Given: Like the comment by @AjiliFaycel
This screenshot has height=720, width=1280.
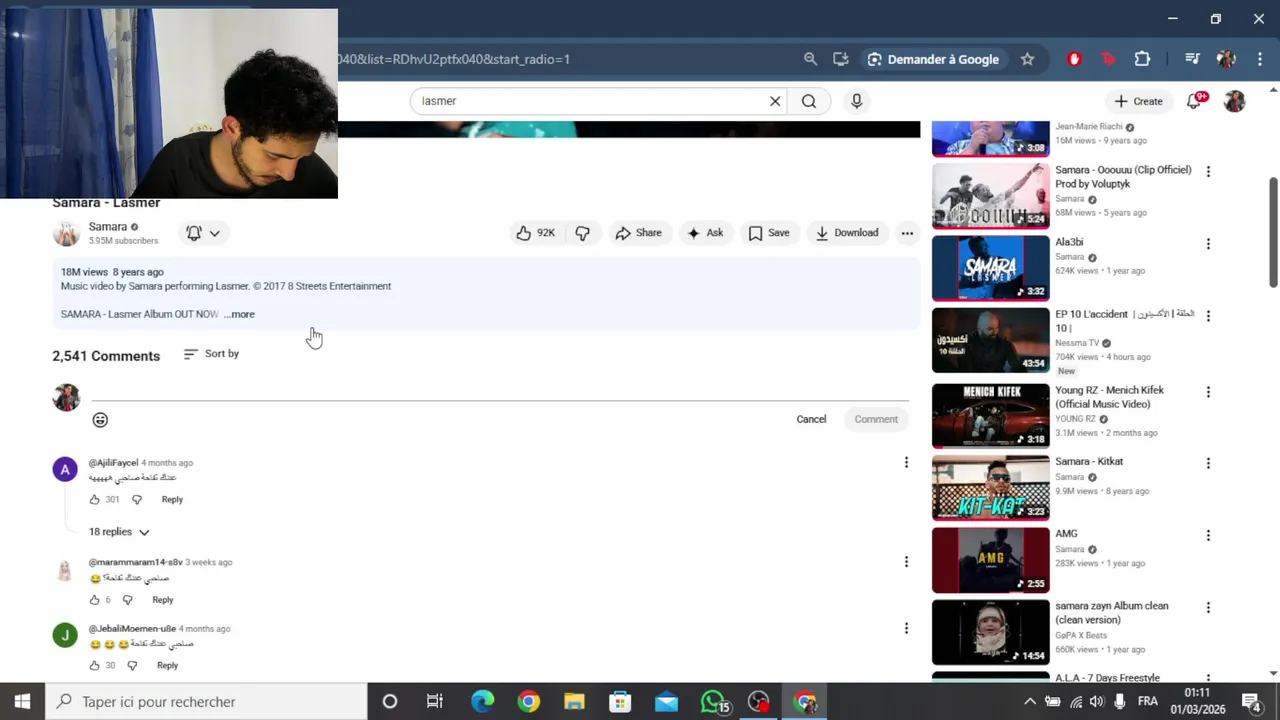Looking at the screenshot, I should 95,499.
